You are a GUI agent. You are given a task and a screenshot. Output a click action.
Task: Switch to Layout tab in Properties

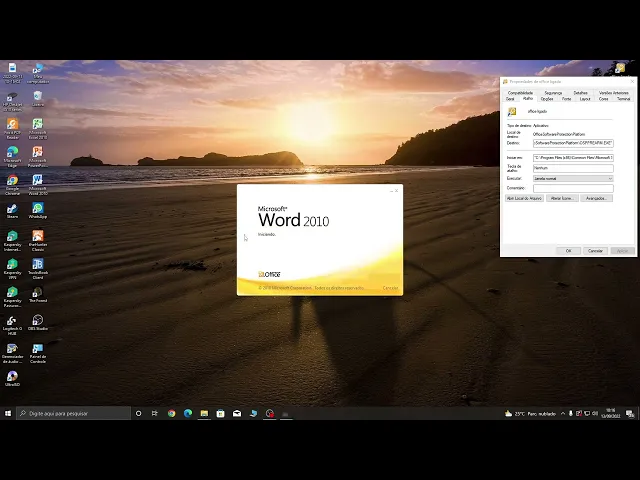585,99
